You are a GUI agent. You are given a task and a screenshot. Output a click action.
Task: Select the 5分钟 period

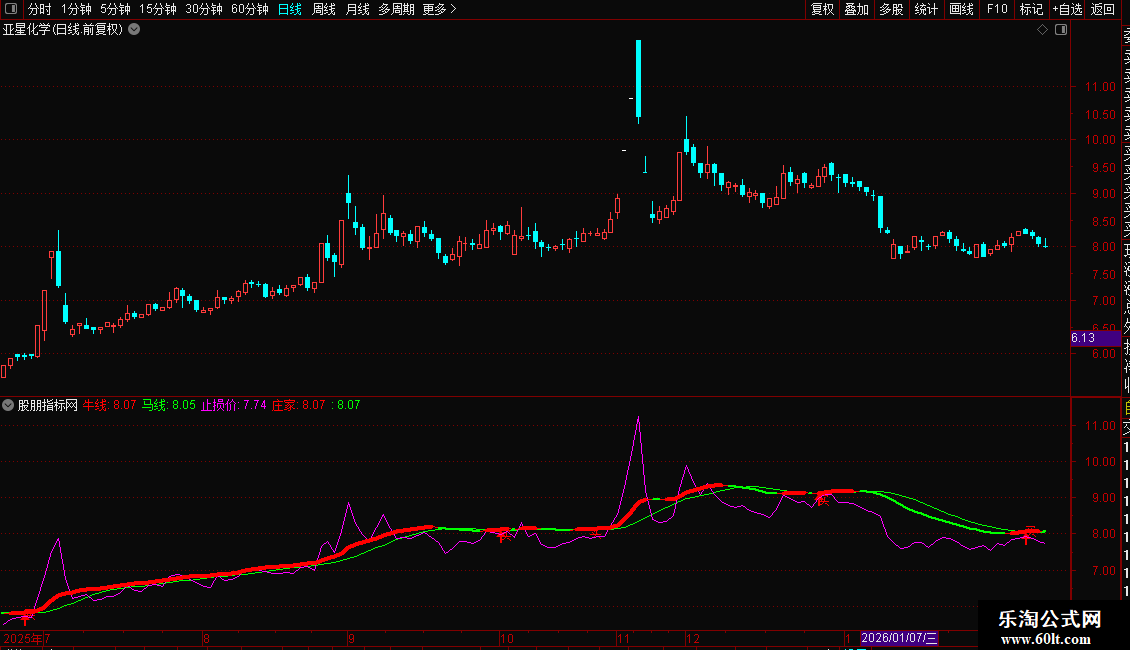coord(115,9)
